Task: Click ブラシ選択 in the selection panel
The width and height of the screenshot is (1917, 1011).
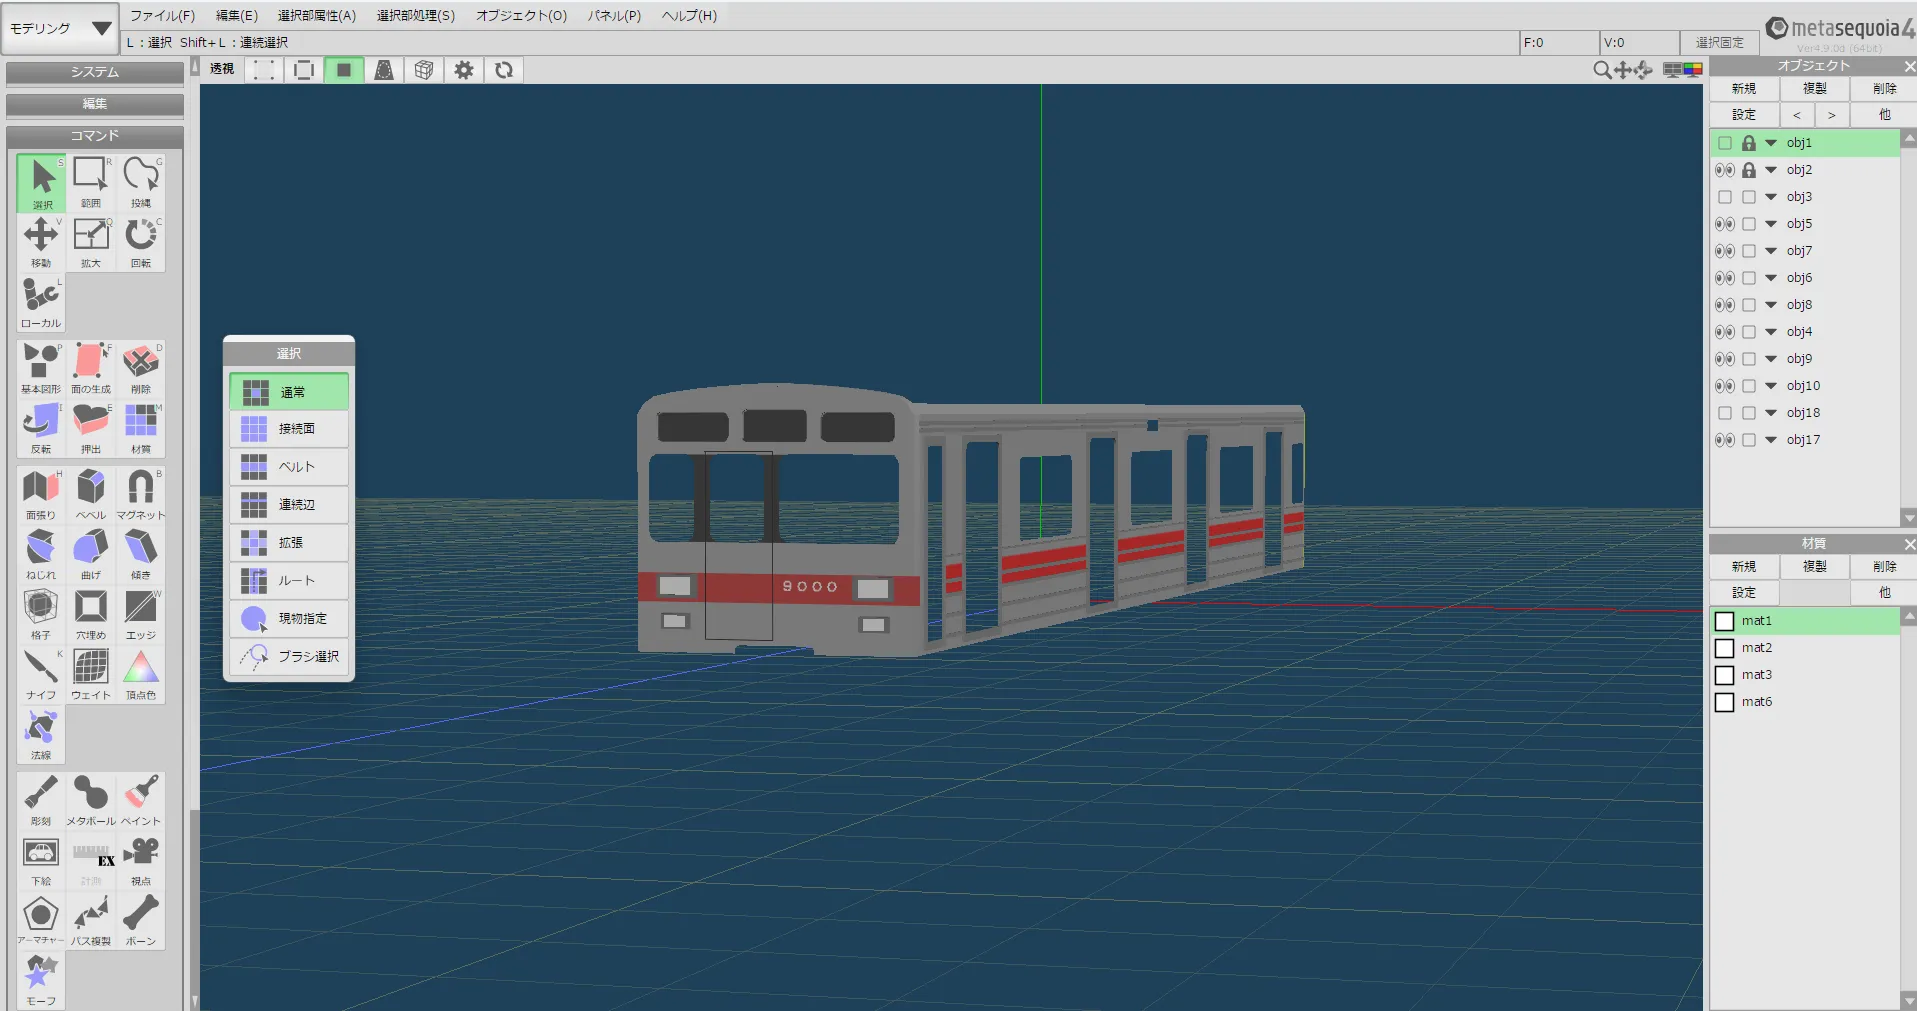Action: click(x=289, y=657)
